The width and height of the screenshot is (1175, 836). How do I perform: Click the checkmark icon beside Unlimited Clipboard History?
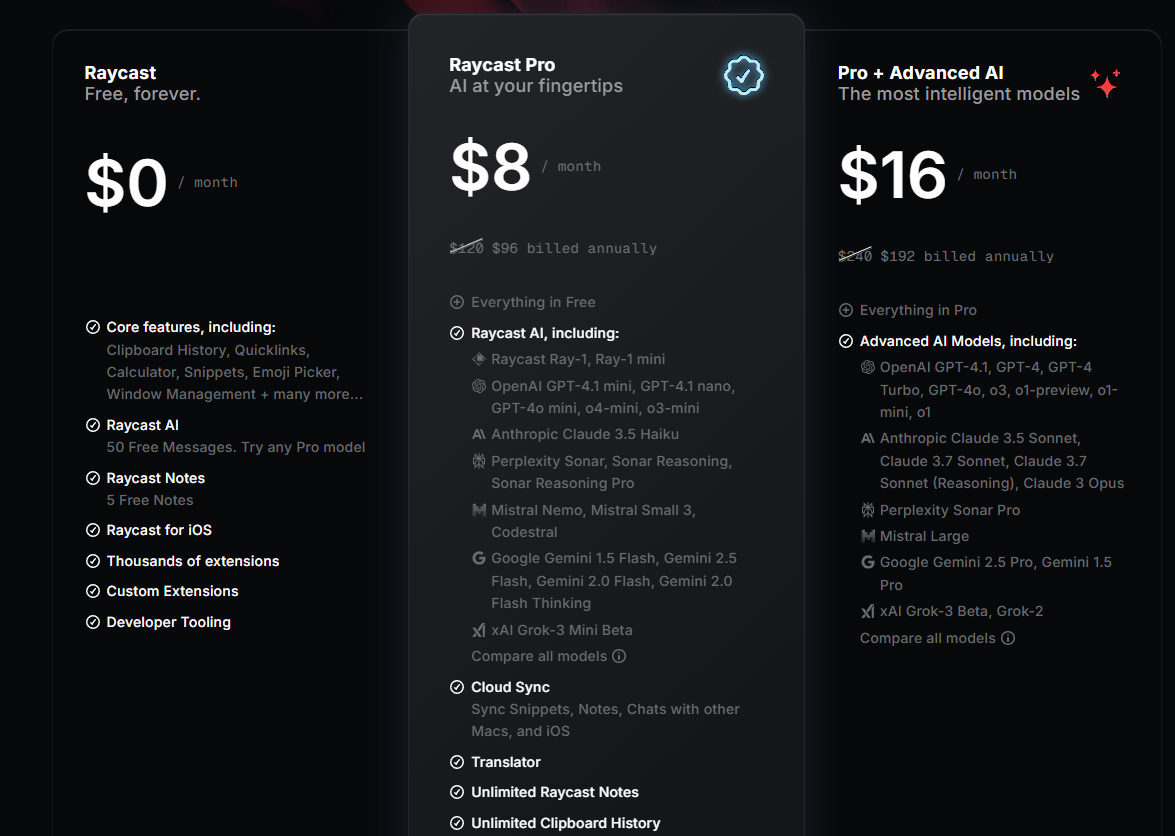tap(456, 823)
